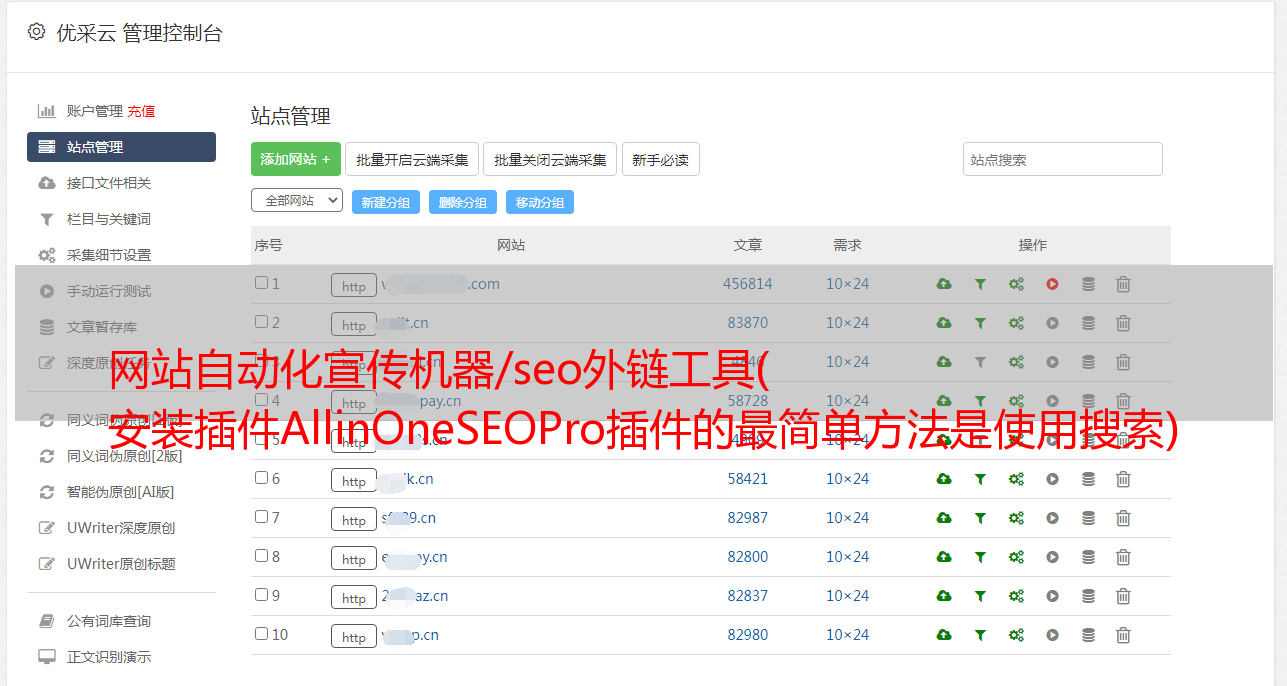
Task: Click the http protocol box in row 1
Action: pyautogui.click(x=354, y=286)
